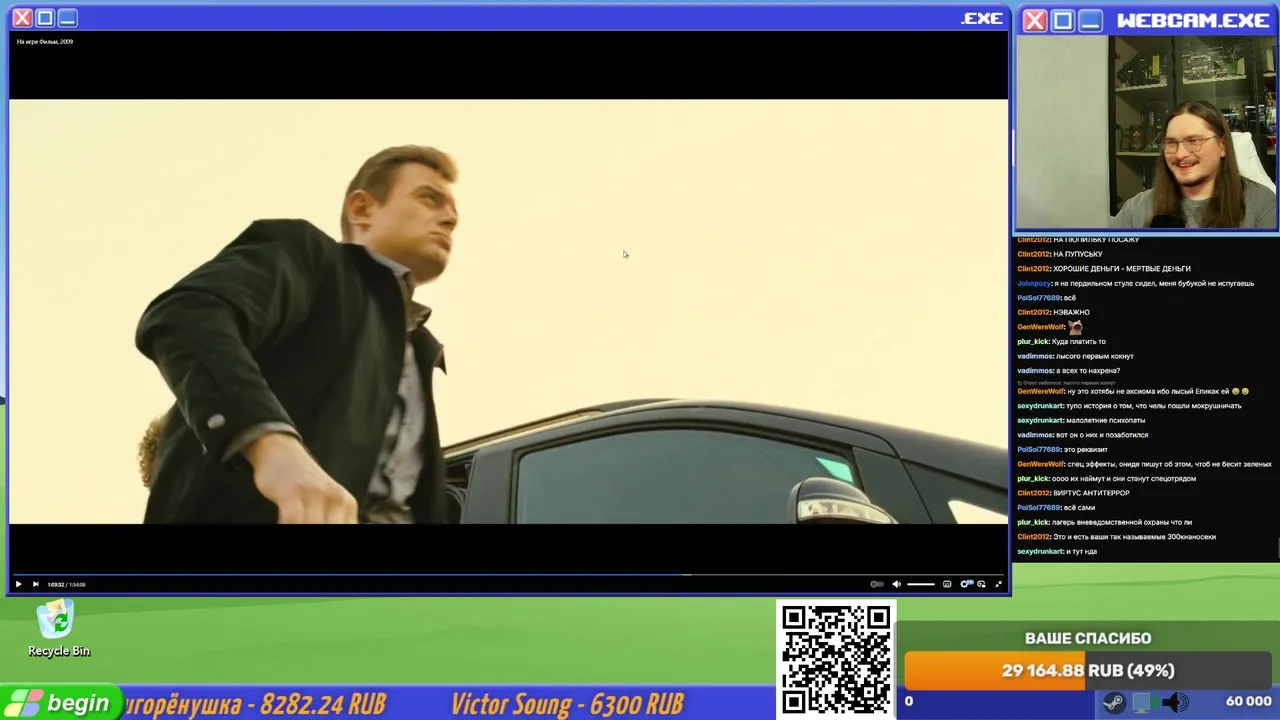Click the video timestamp 1:09:32 / 1:34:06
This screenshot has width=1280, height=720.
[66, 585]
